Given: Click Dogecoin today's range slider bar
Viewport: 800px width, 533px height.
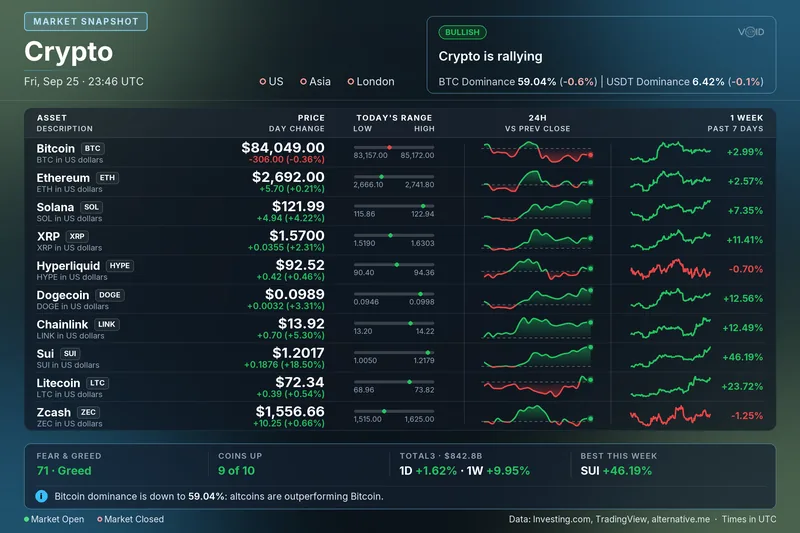Looking at the screenshot, I should point(394,294).
